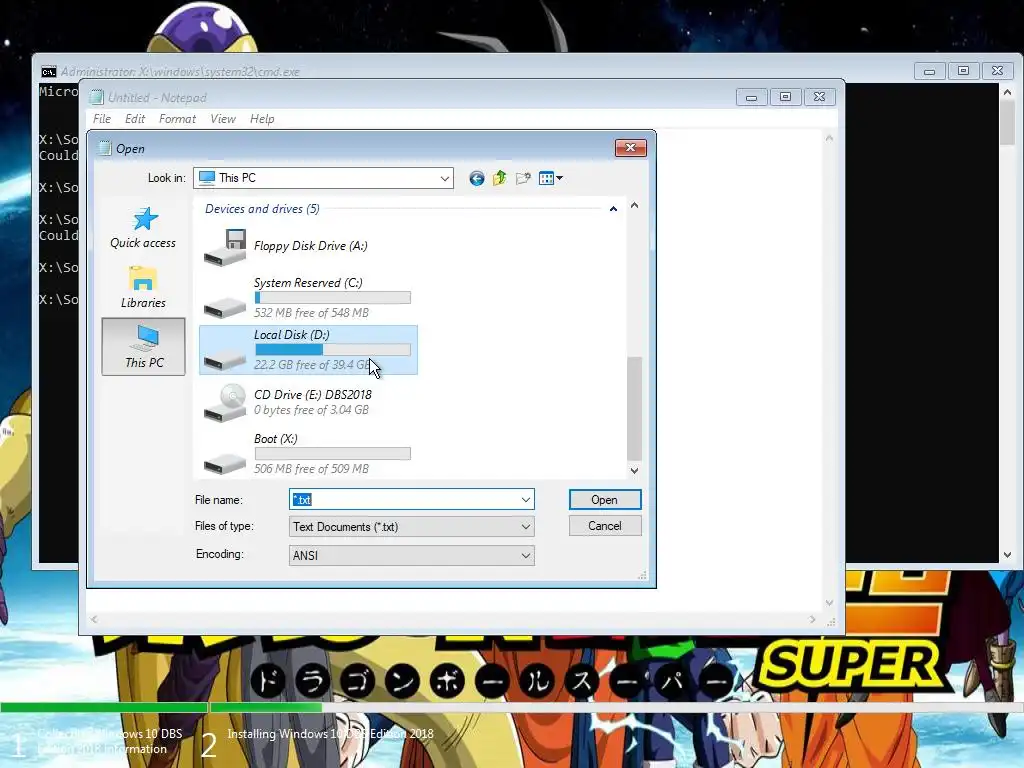Viewport: 1024px width, 768px height.
Task: Select Boot (X:) drive
Action: click(x=308, y=454)
